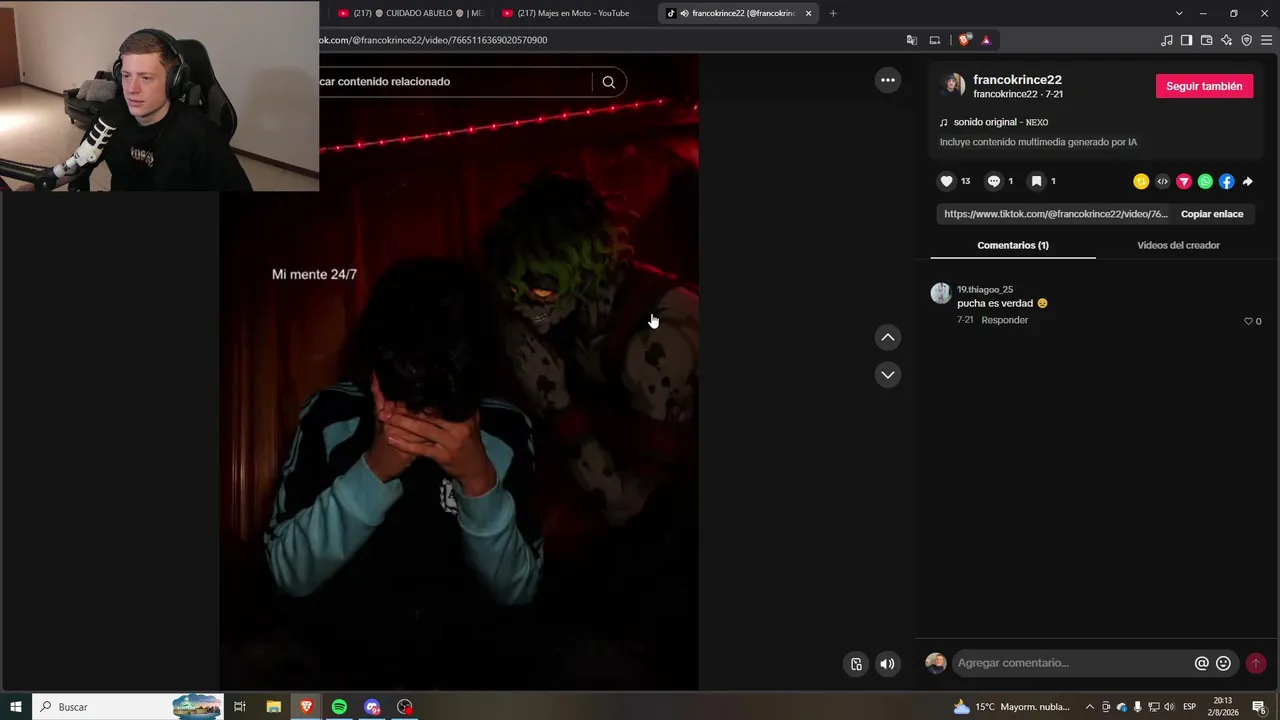
Task: Open more share options with the arrow icon
Action: pyautogui.click(x=1247, y=181)
